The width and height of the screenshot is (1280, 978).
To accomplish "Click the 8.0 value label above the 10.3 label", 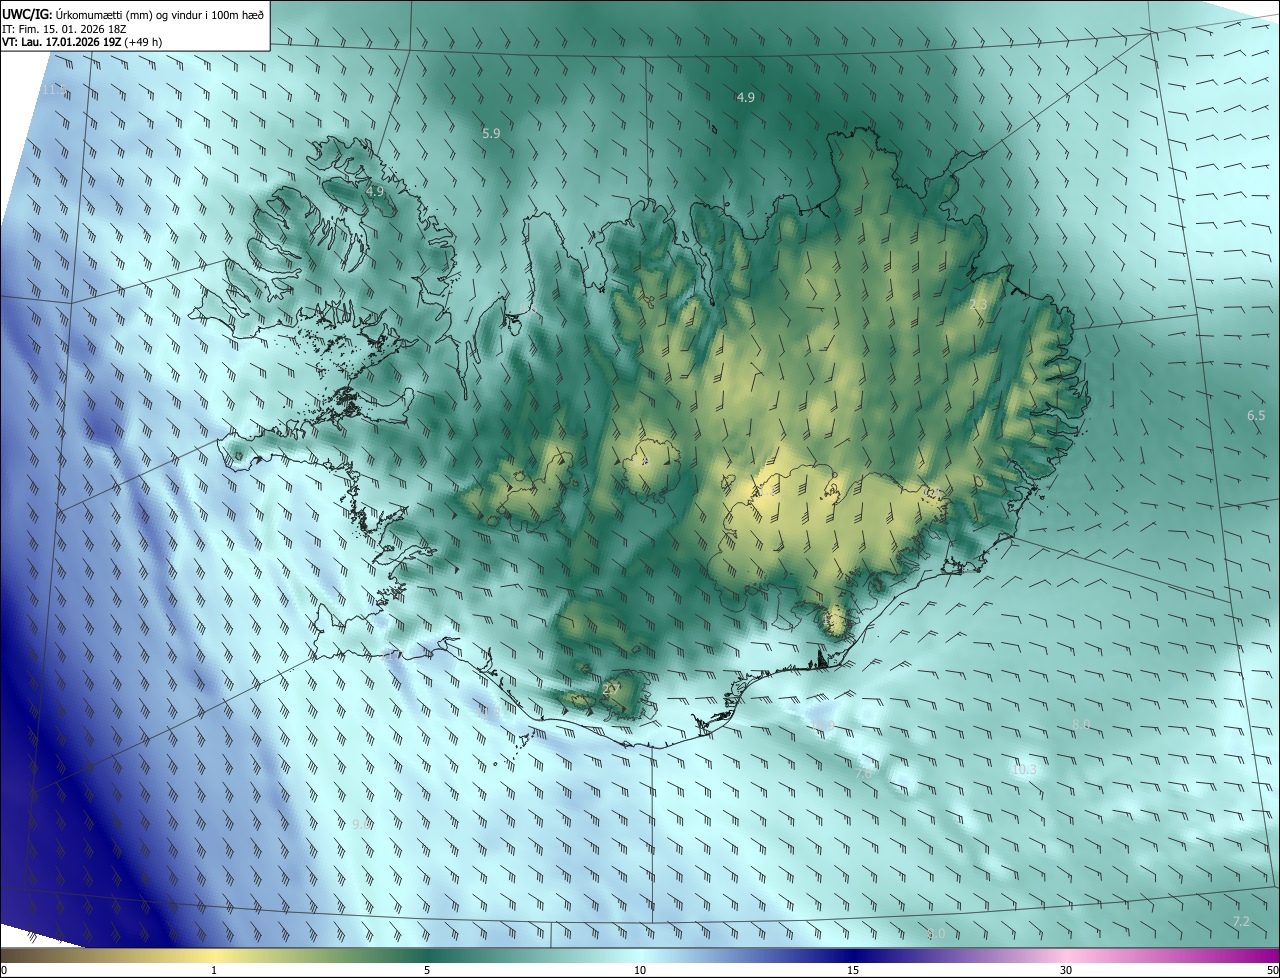I will click(1081, 725).
